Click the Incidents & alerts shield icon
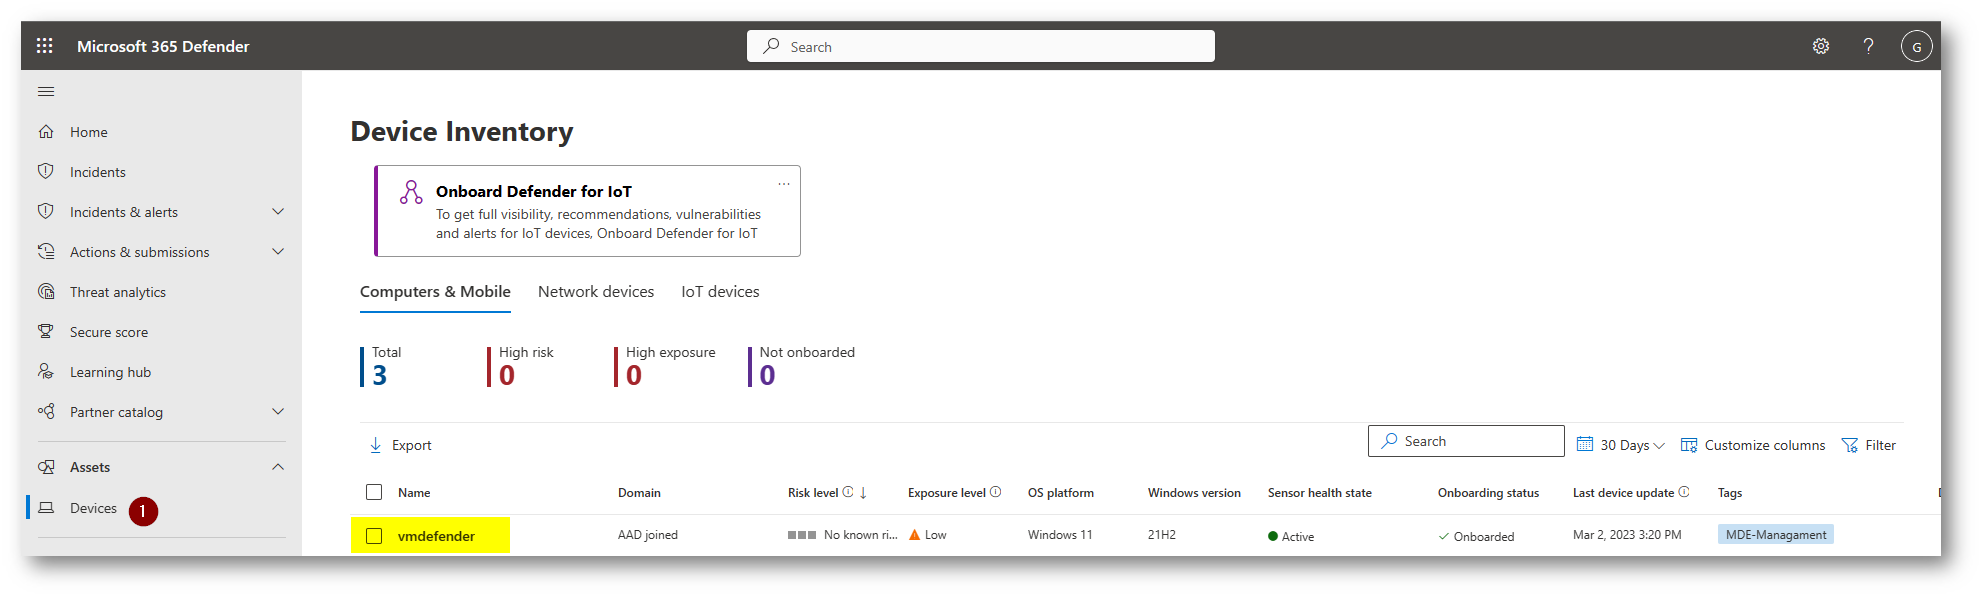 coord(46,212)
